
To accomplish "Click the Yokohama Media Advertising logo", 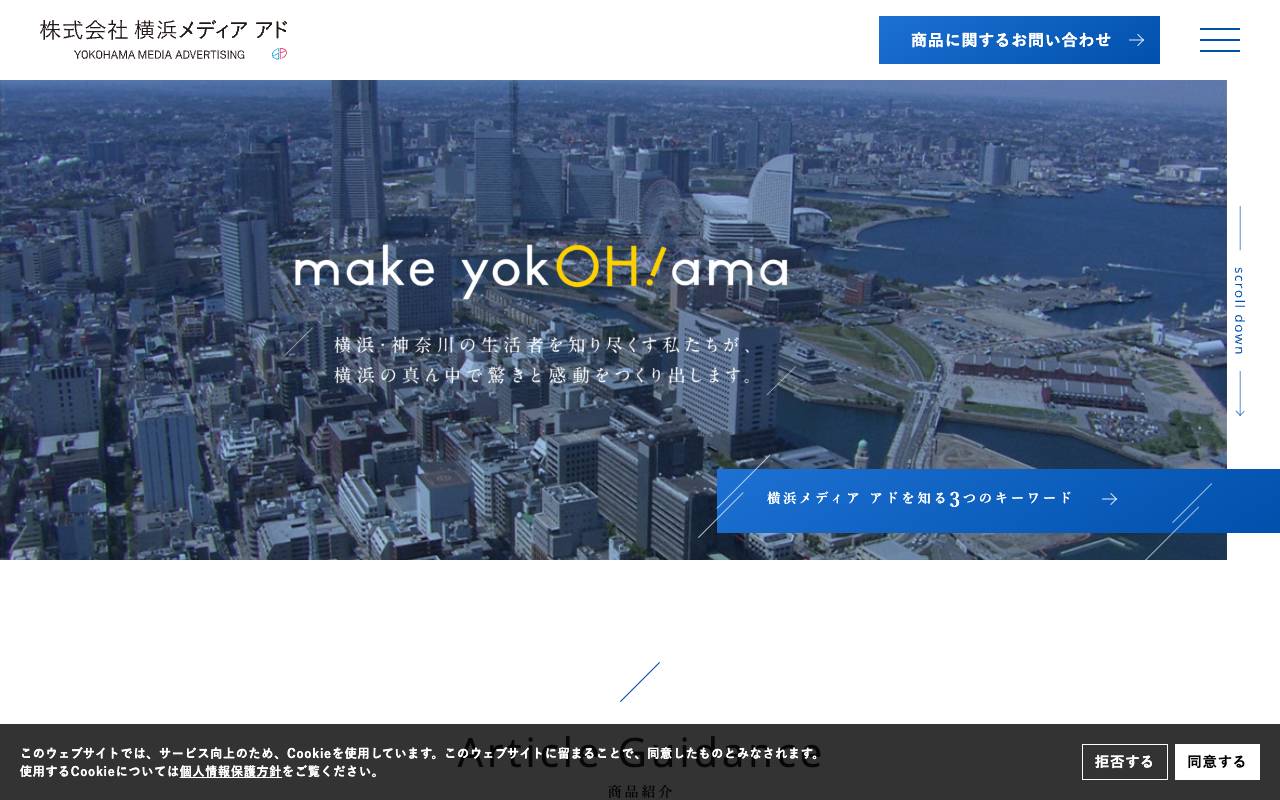I will coord(164,40).
